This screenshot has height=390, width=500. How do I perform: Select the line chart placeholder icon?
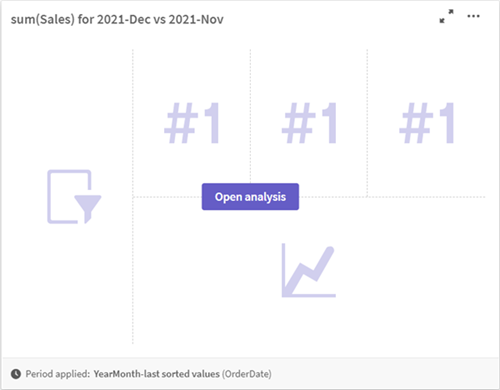pos(308,270)
